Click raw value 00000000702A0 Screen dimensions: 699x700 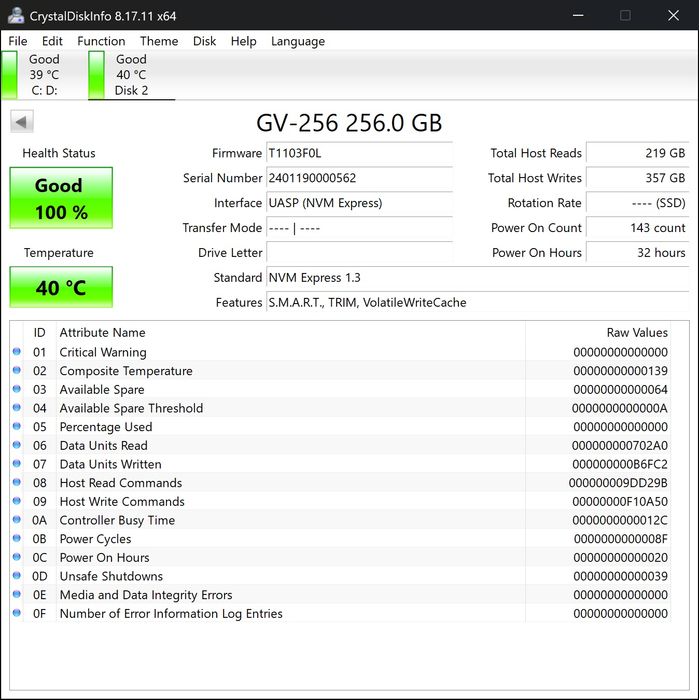(x=620, y=446)
